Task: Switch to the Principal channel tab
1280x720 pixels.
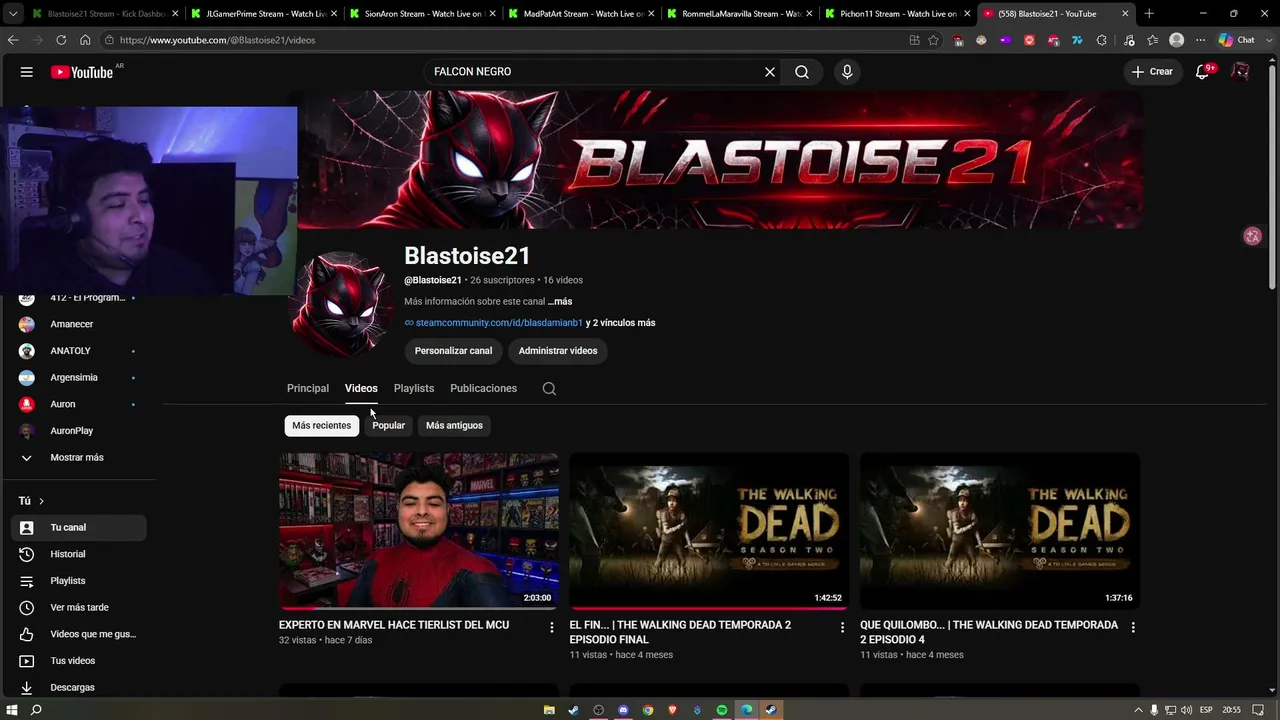Action: 308,388
